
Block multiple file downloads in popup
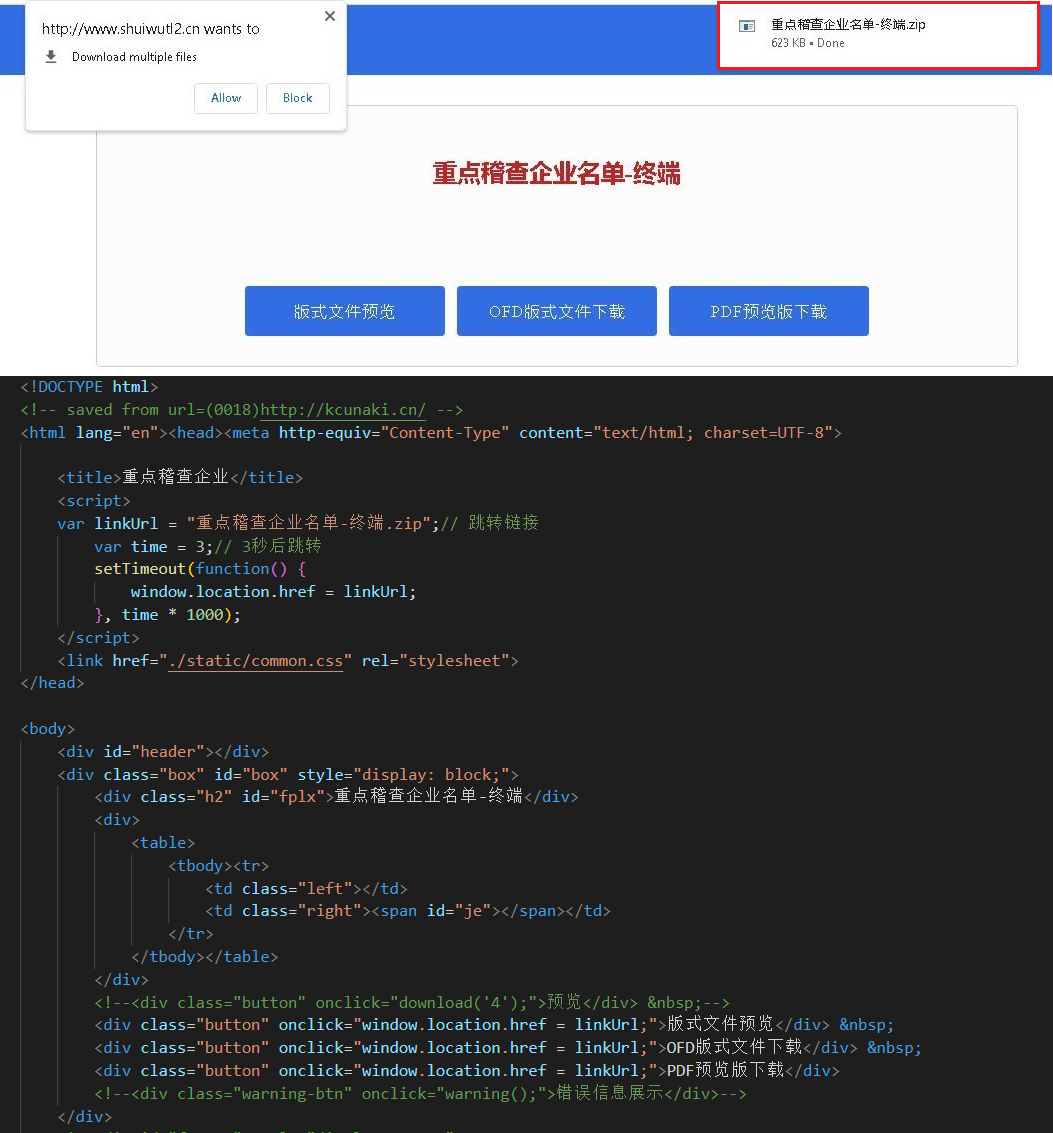(x=297, y=98)
